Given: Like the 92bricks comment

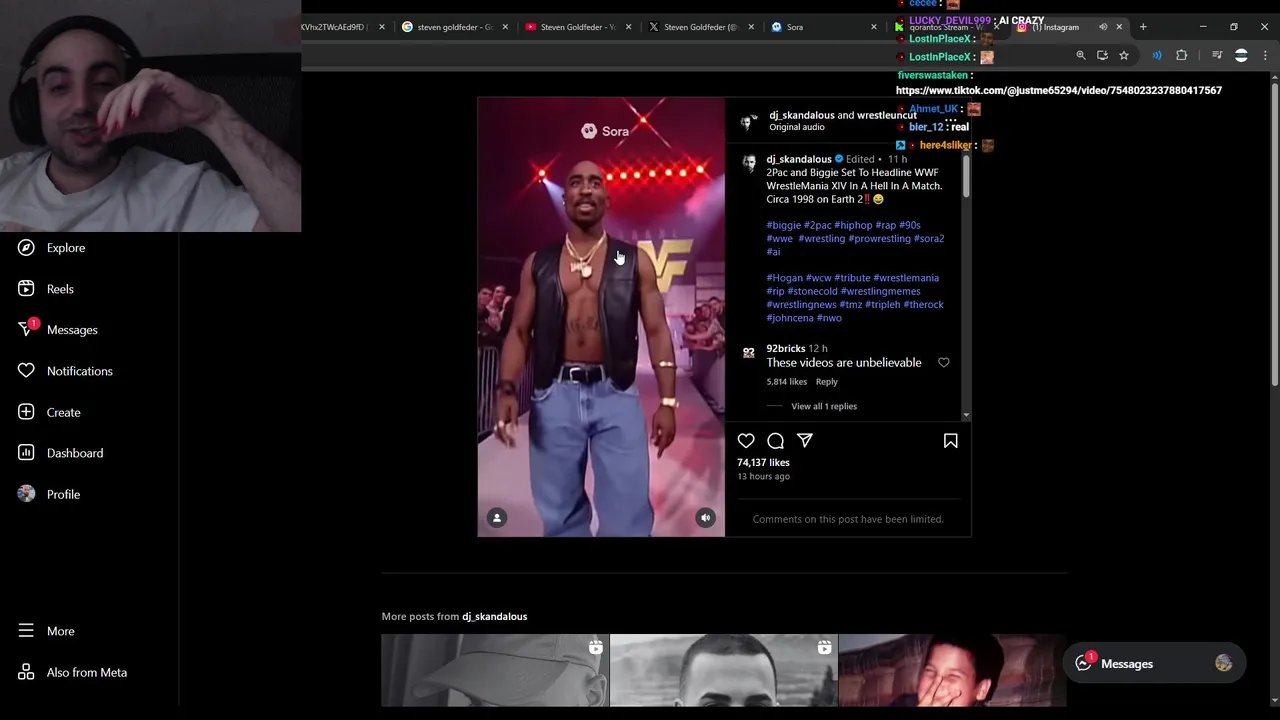Looking at the screenshot, I should [x=943, y=362].
